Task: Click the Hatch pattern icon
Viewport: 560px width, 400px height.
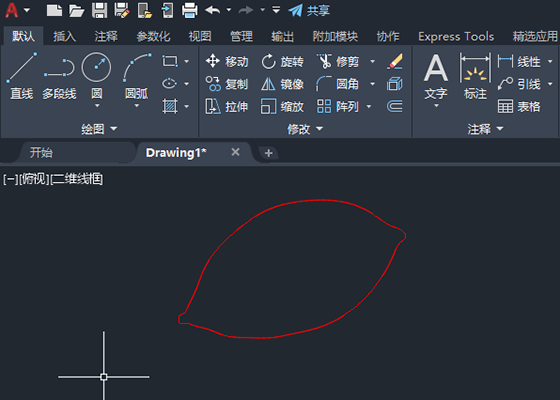Action: click(x=170, y=106)
